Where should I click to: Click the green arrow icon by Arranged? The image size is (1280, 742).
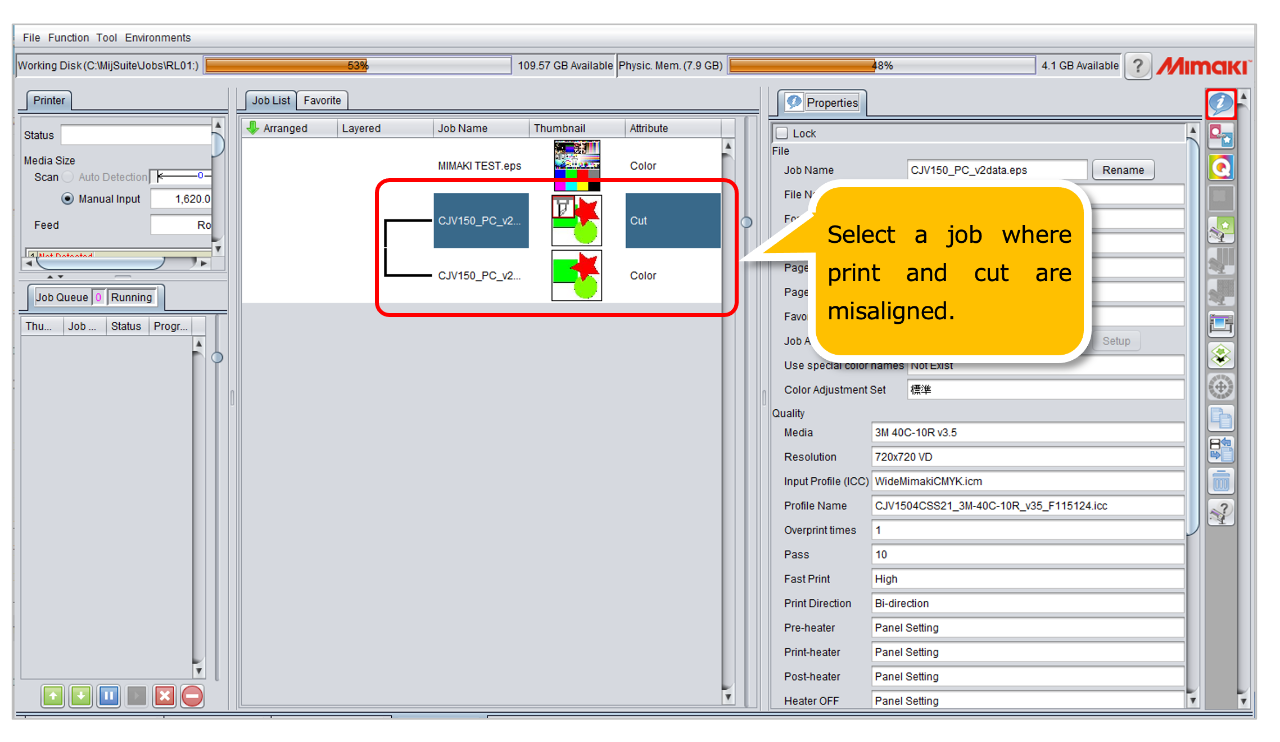253,128
